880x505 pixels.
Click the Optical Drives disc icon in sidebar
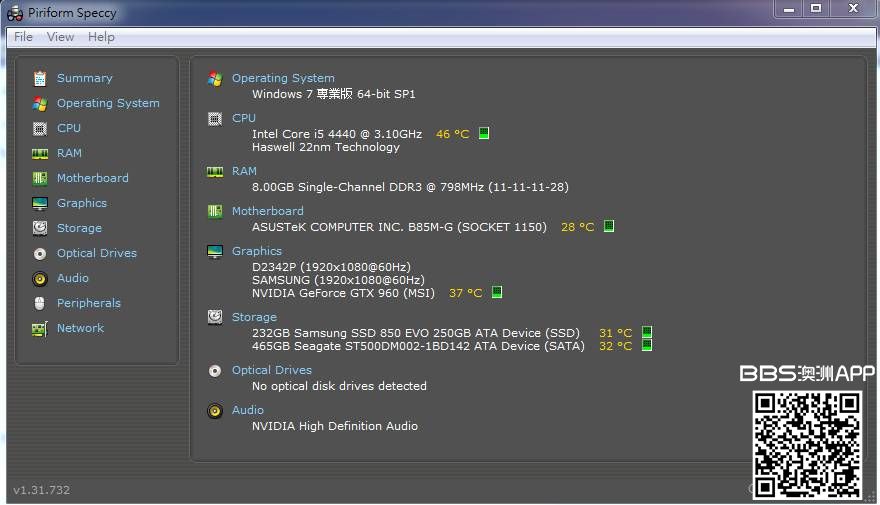tap(40, 253)
